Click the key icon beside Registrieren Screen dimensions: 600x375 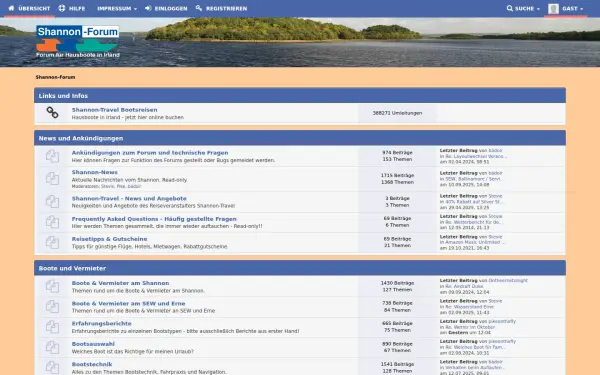(x=199, y=8)
